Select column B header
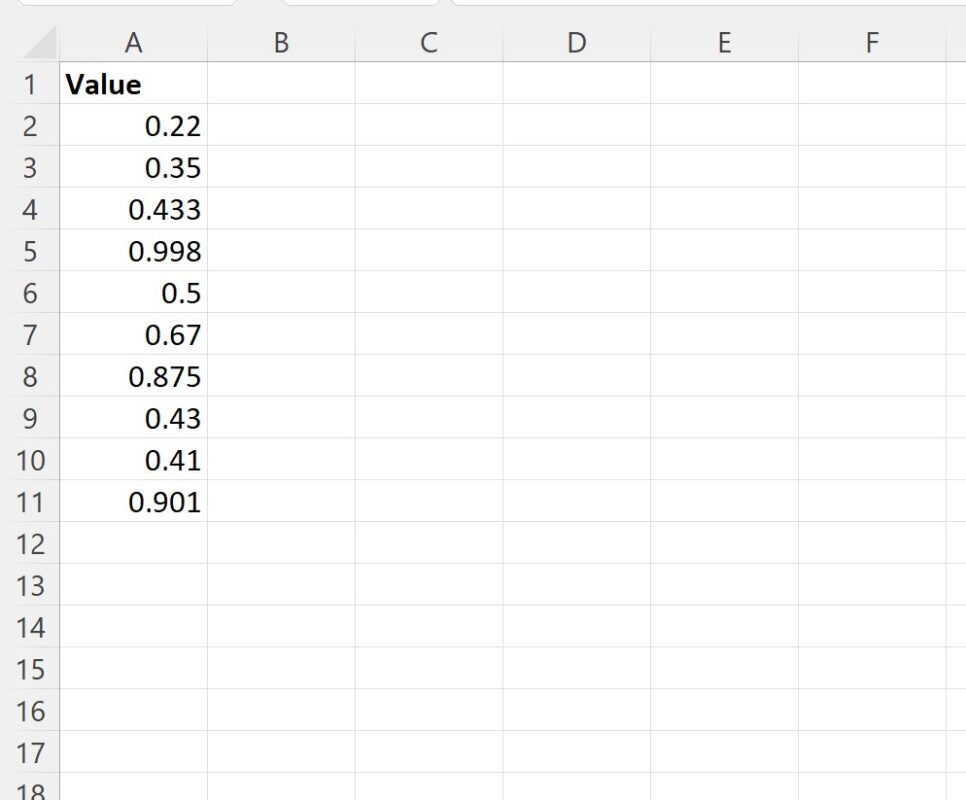 (281, 42)
